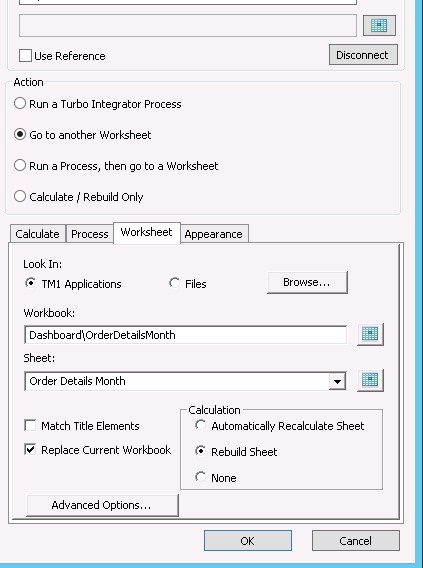Image resolution: width=423 pixels, height=568 pixels.
Task: Switch to the Calculate tab
Action: [38, 234]
